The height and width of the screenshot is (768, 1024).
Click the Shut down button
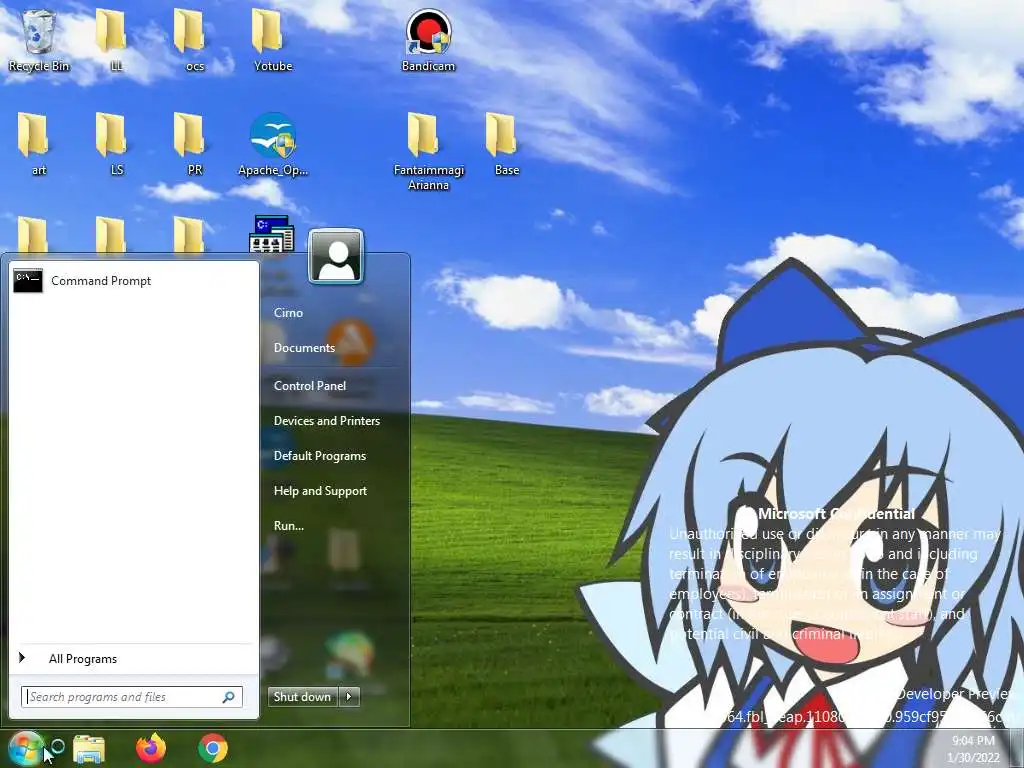[303, 697]
